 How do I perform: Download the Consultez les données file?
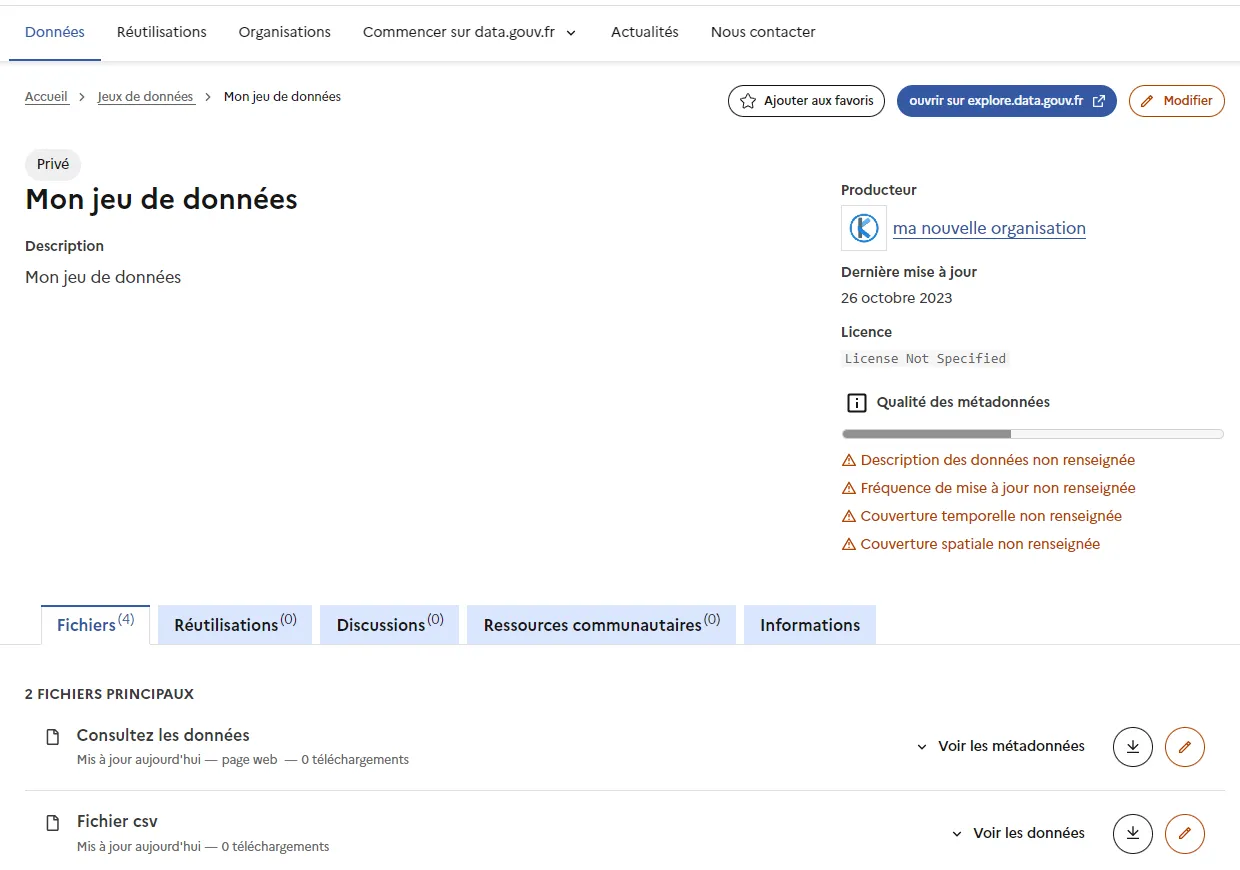coord(1133,746)
